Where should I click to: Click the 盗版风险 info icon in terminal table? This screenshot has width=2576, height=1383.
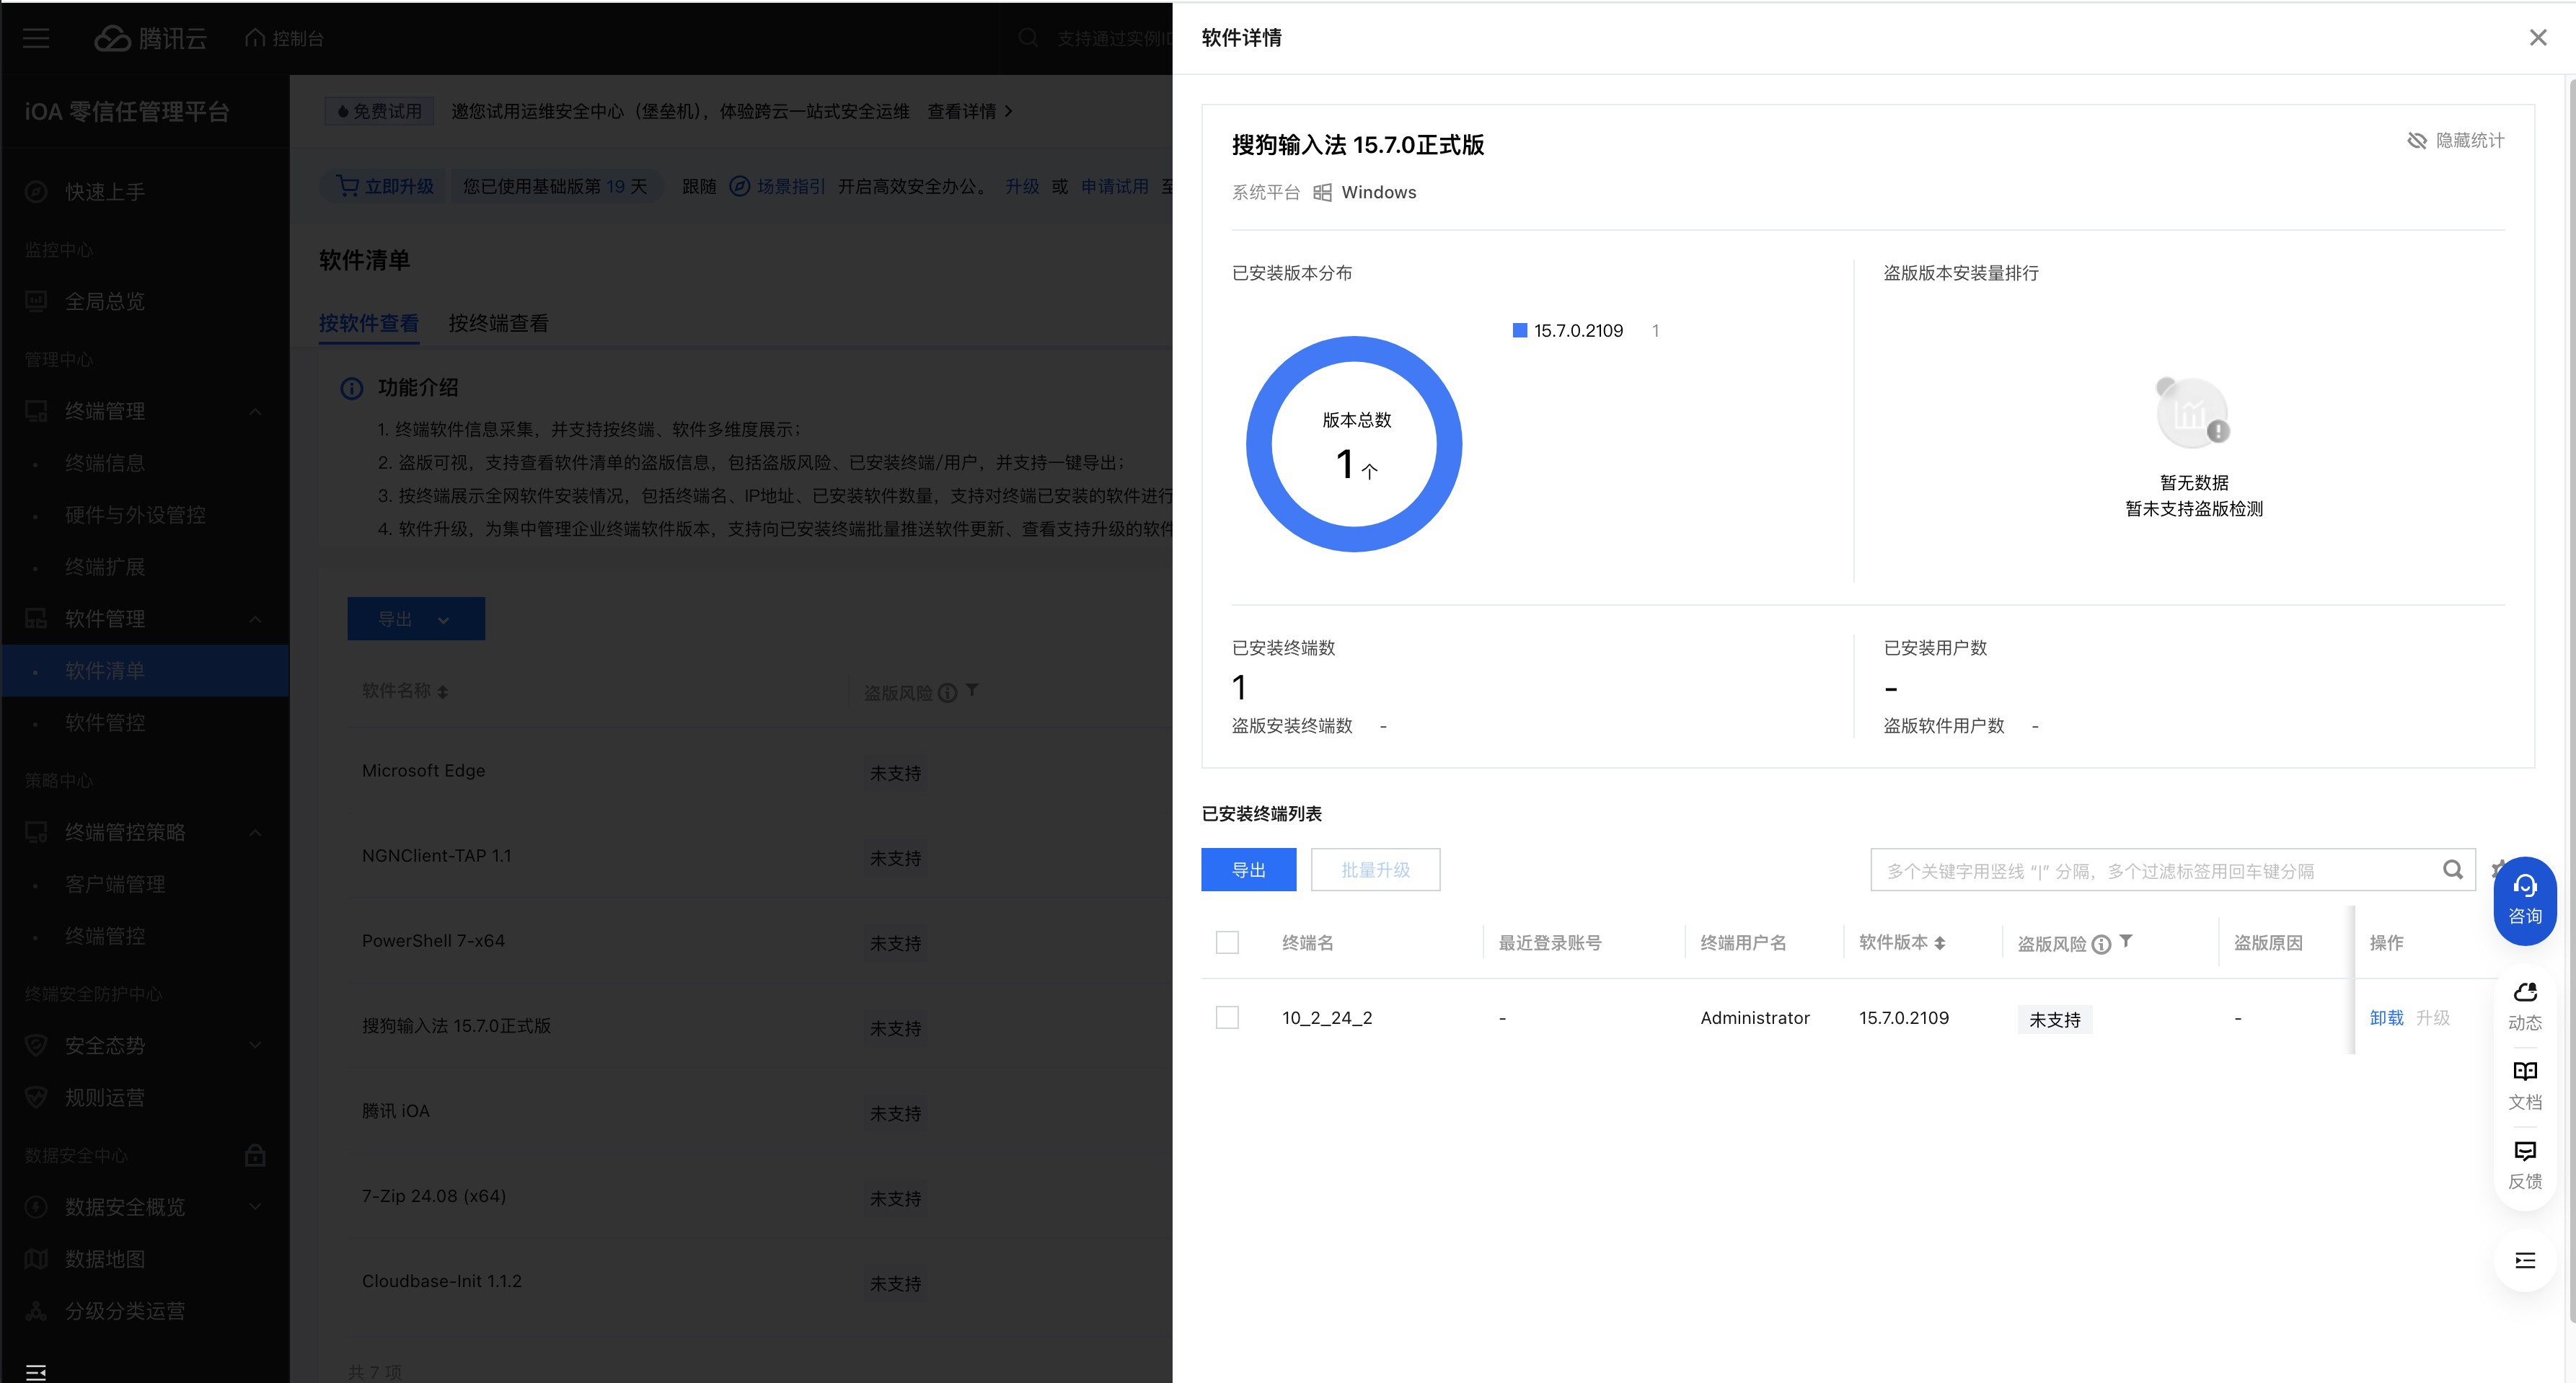[2101, 944]
